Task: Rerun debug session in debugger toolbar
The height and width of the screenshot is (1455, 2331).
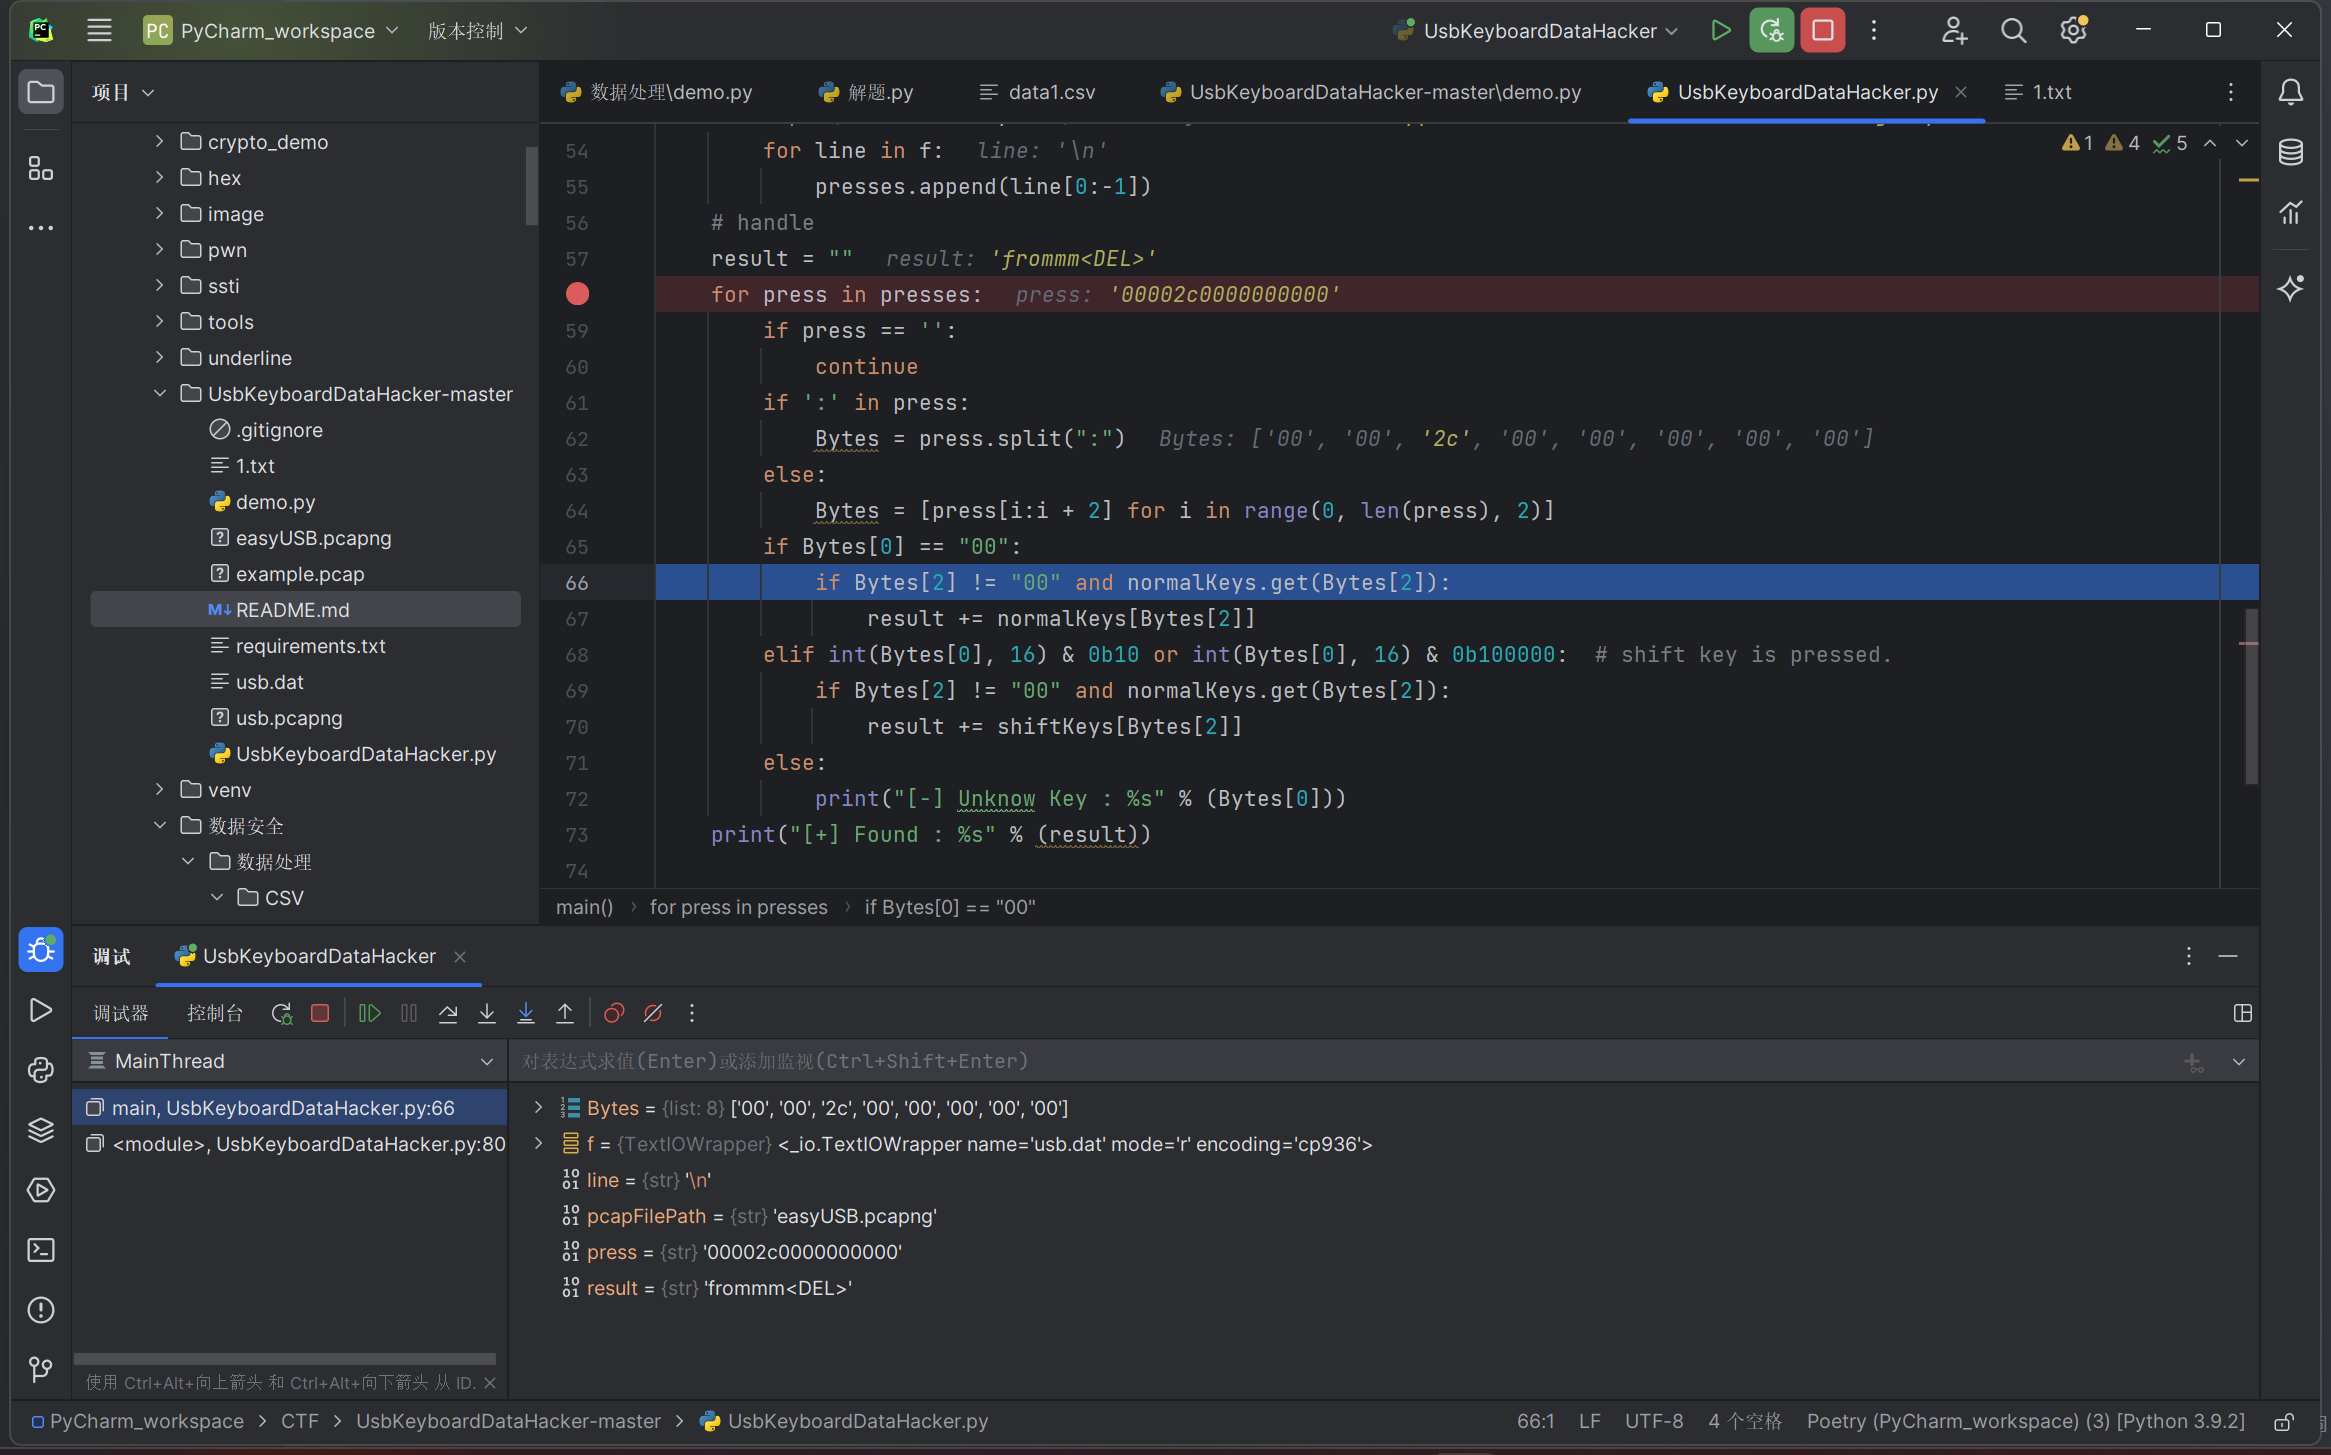Action: click(x=282, y=1013)
